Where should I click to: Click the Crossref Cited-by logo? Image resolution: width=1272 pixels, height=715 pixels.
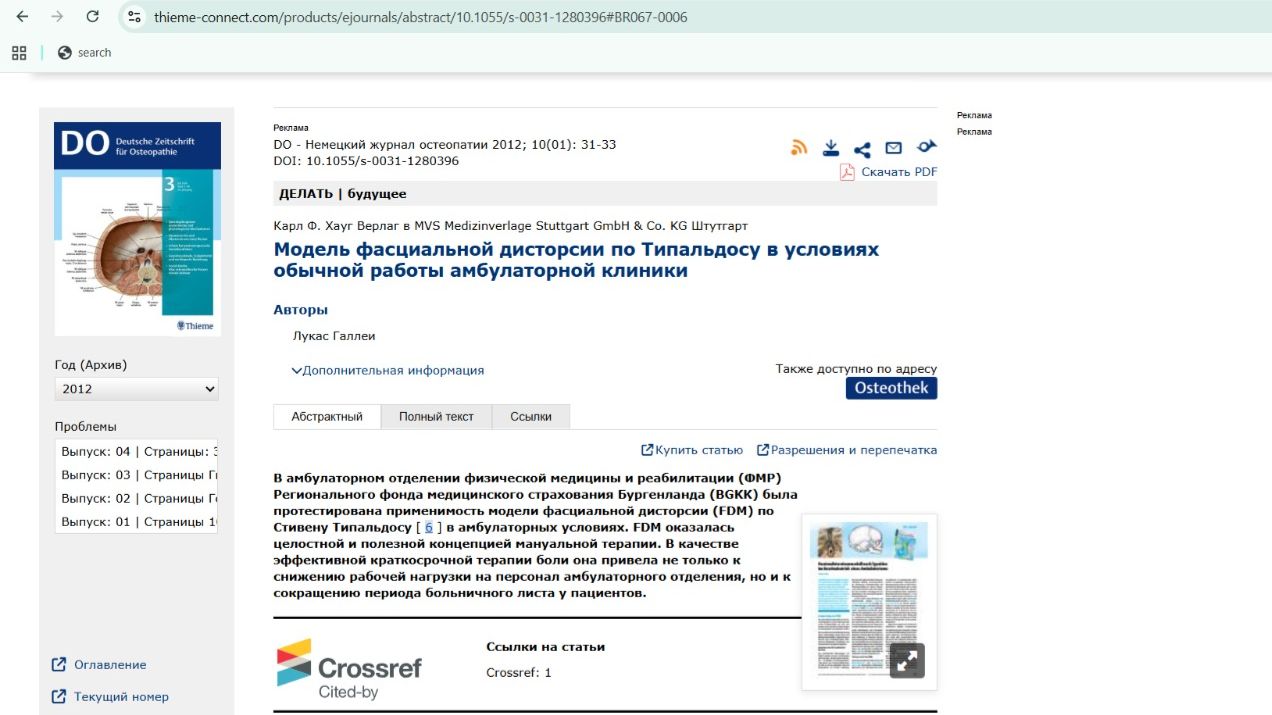[349, 668]
